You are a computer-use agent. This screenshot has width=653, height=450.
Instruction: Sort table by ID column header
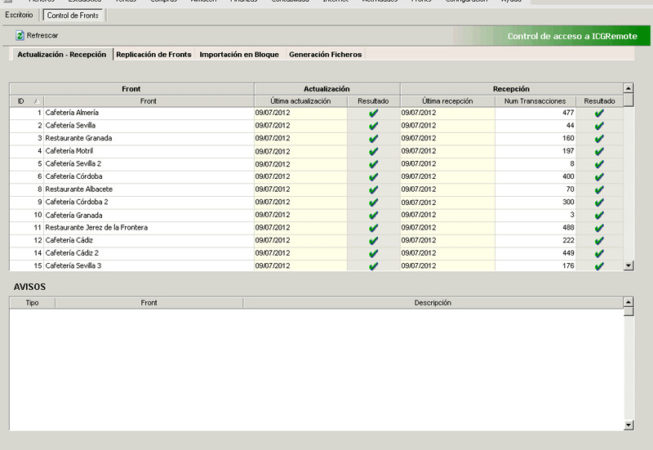tap(27, 101)
